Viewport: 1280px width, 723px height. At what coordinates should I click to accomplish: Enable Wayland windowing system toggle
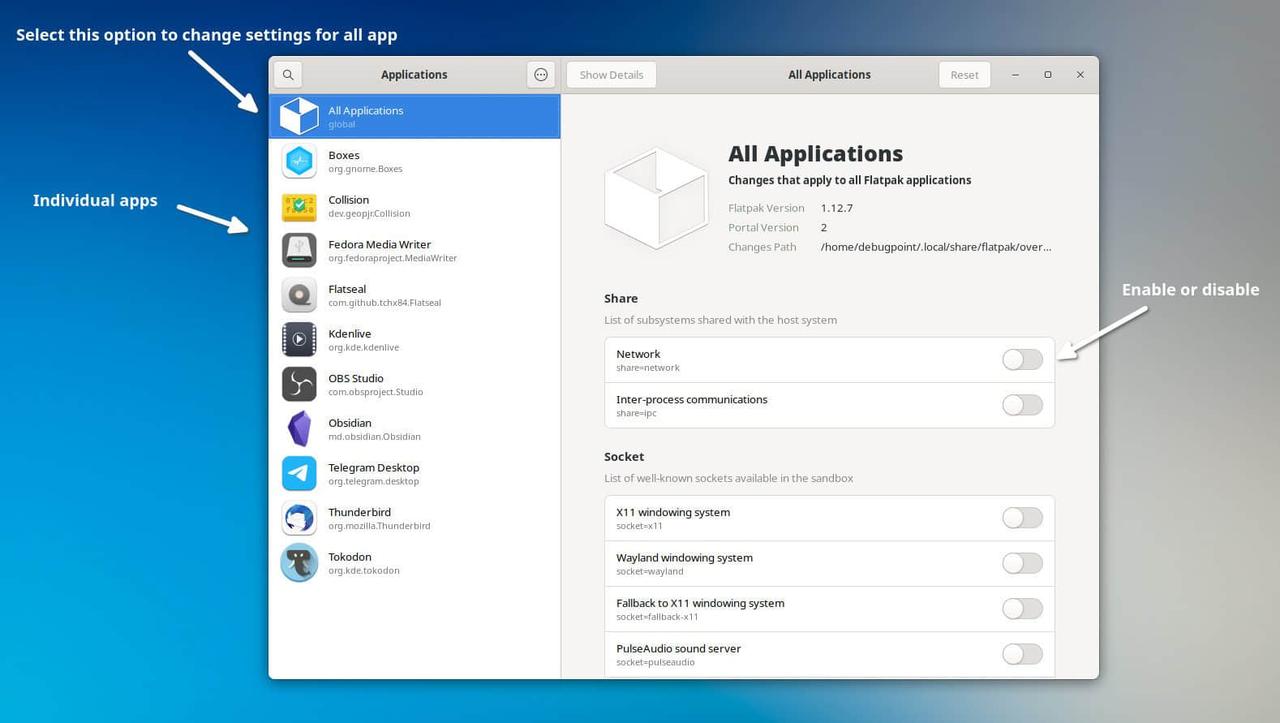(1022, 563)
